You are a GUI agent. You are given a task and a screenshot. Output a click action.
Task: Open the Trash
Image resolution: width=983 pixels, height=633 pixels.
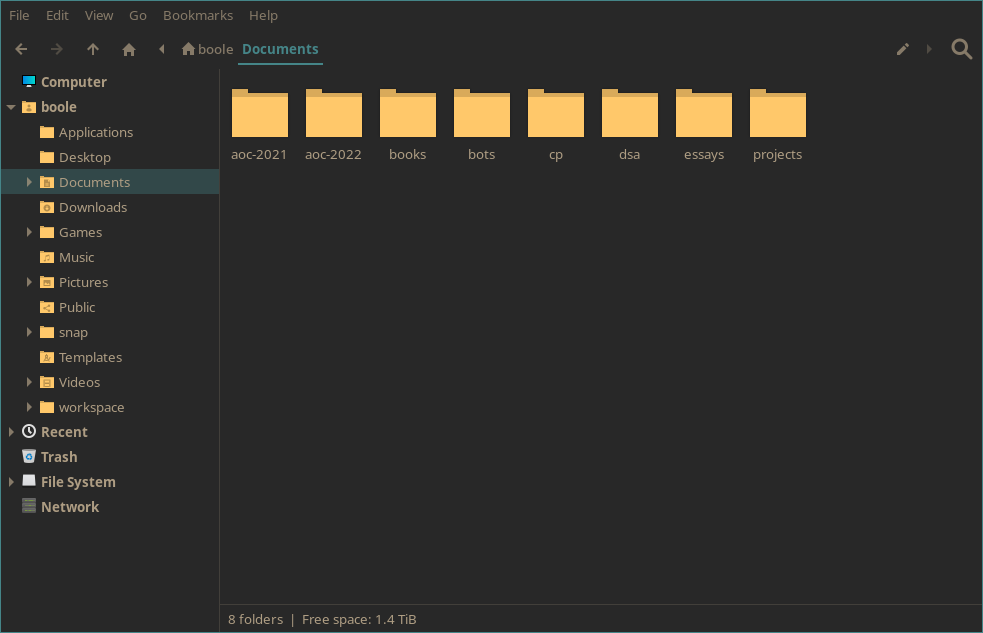tap(58, 456)
